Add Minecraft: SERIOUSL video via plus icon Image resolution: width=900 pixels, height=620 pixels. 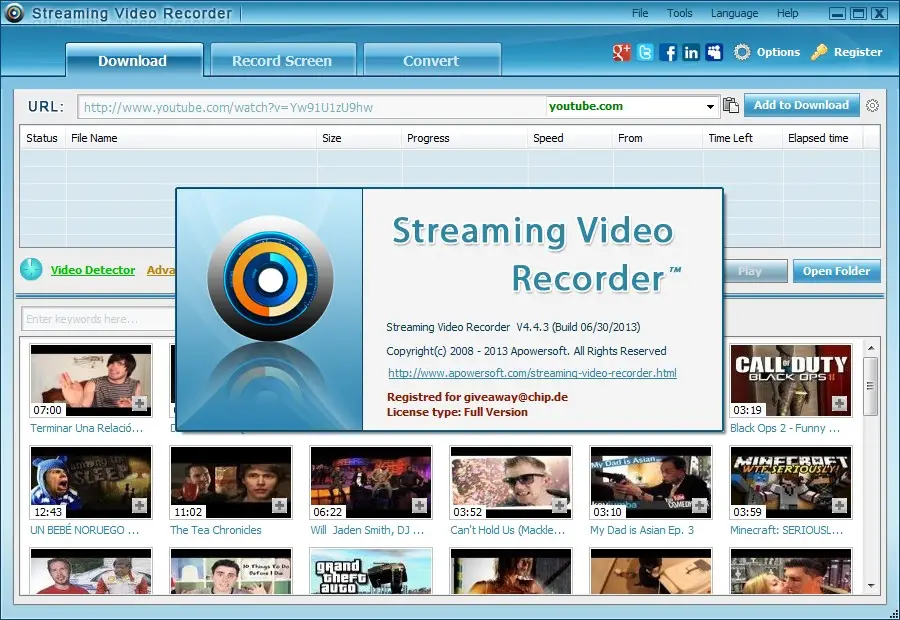coord(839,505)
